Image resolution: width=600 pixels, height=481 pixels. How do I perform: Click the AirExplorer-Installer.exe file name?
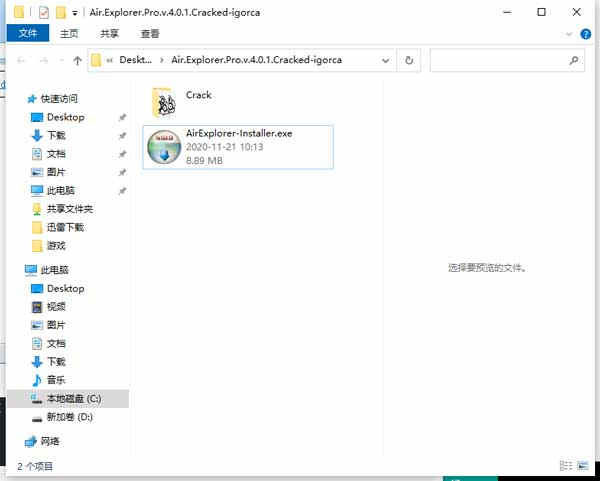[x=239, y=133]
